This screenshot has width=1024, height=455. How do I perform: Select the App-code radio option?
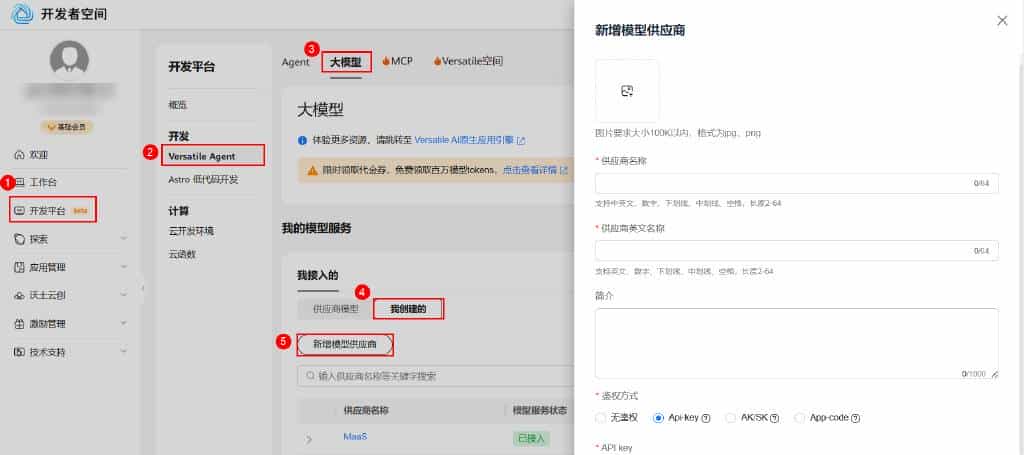[799, 418]
